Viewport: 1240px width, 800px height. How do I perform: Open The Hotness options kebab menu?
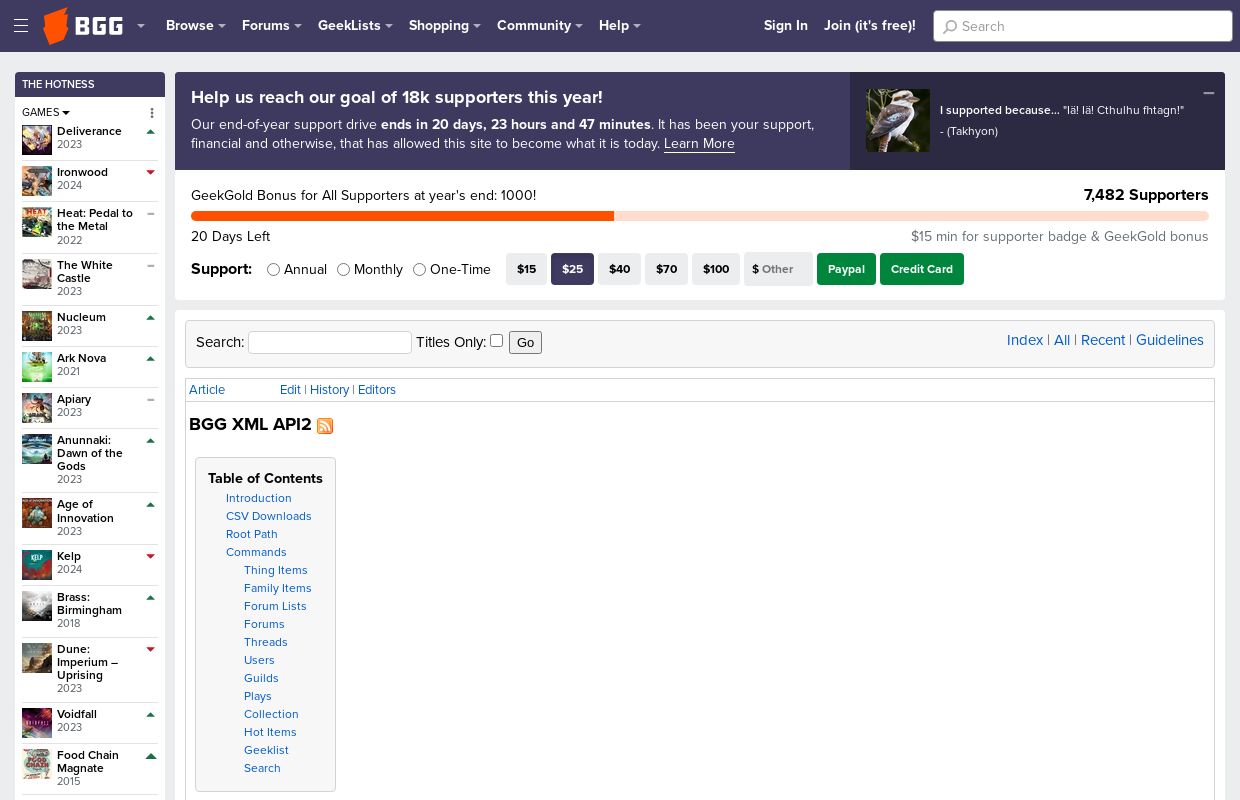tap(152, 113)
